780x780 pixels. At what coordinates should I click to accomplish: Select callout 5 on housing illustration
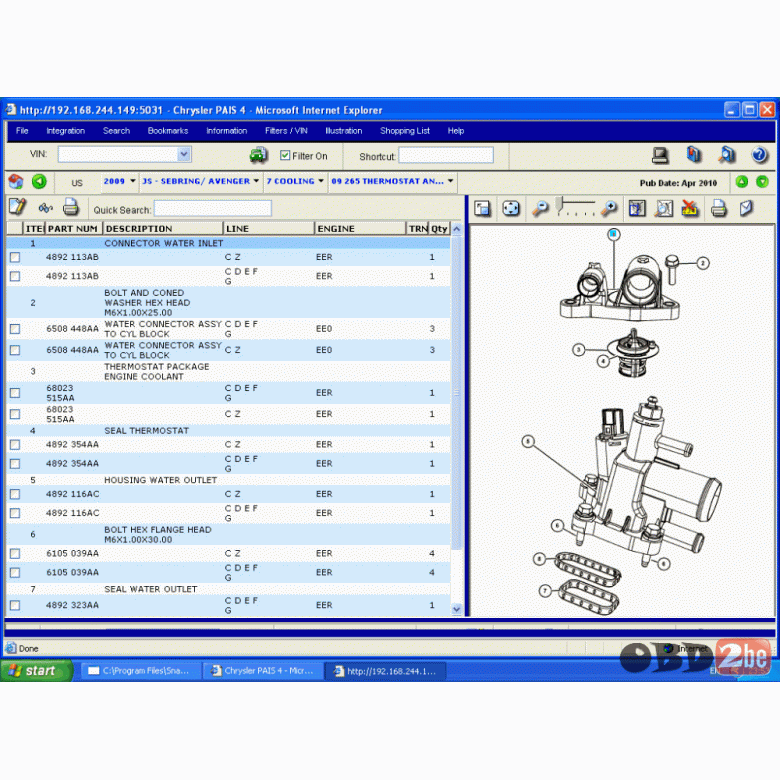click(528, 441)
